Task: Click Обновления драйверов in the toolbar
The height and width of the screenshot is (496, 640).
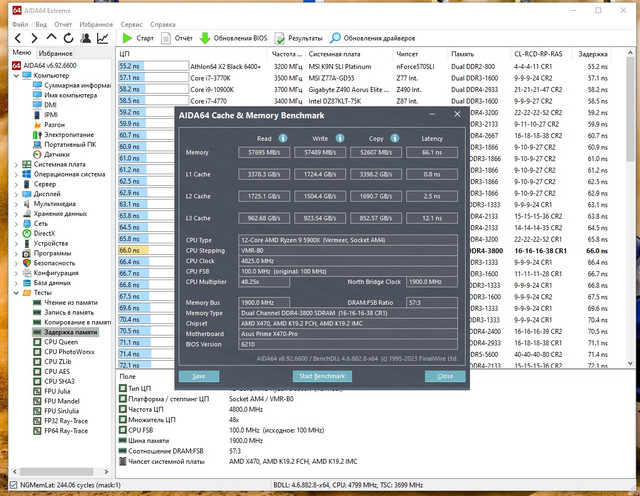Action: 373,38
